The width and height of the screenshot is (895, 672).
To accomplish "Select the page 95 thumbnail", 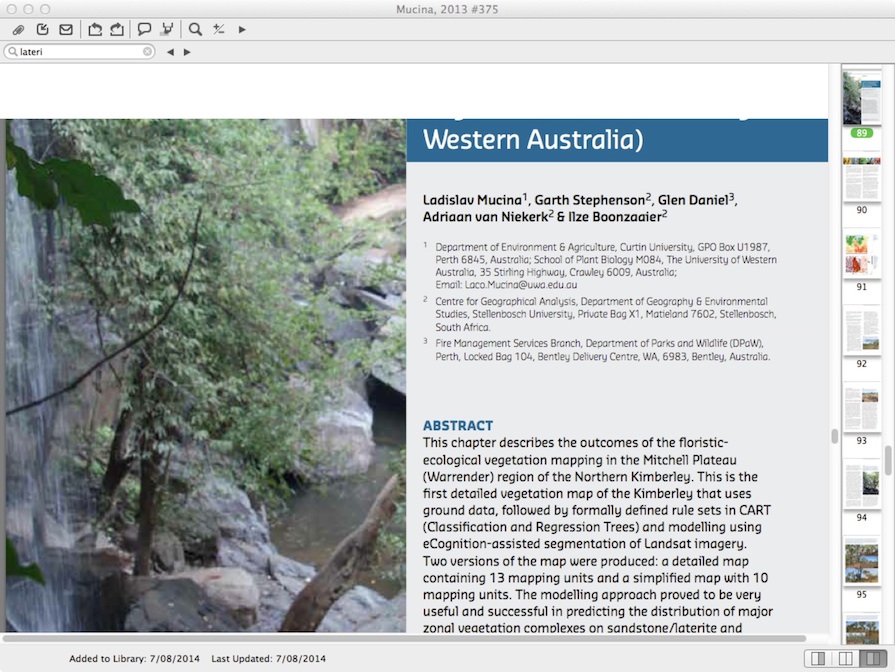I will (861, 560).
